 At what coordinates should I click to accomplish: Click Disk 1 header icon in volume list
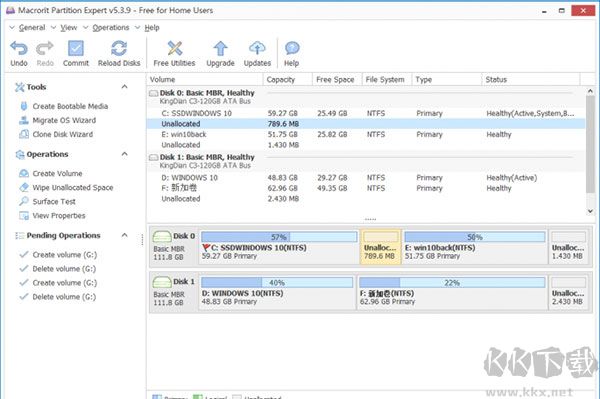pyautogui.click(x=153, y=157)
